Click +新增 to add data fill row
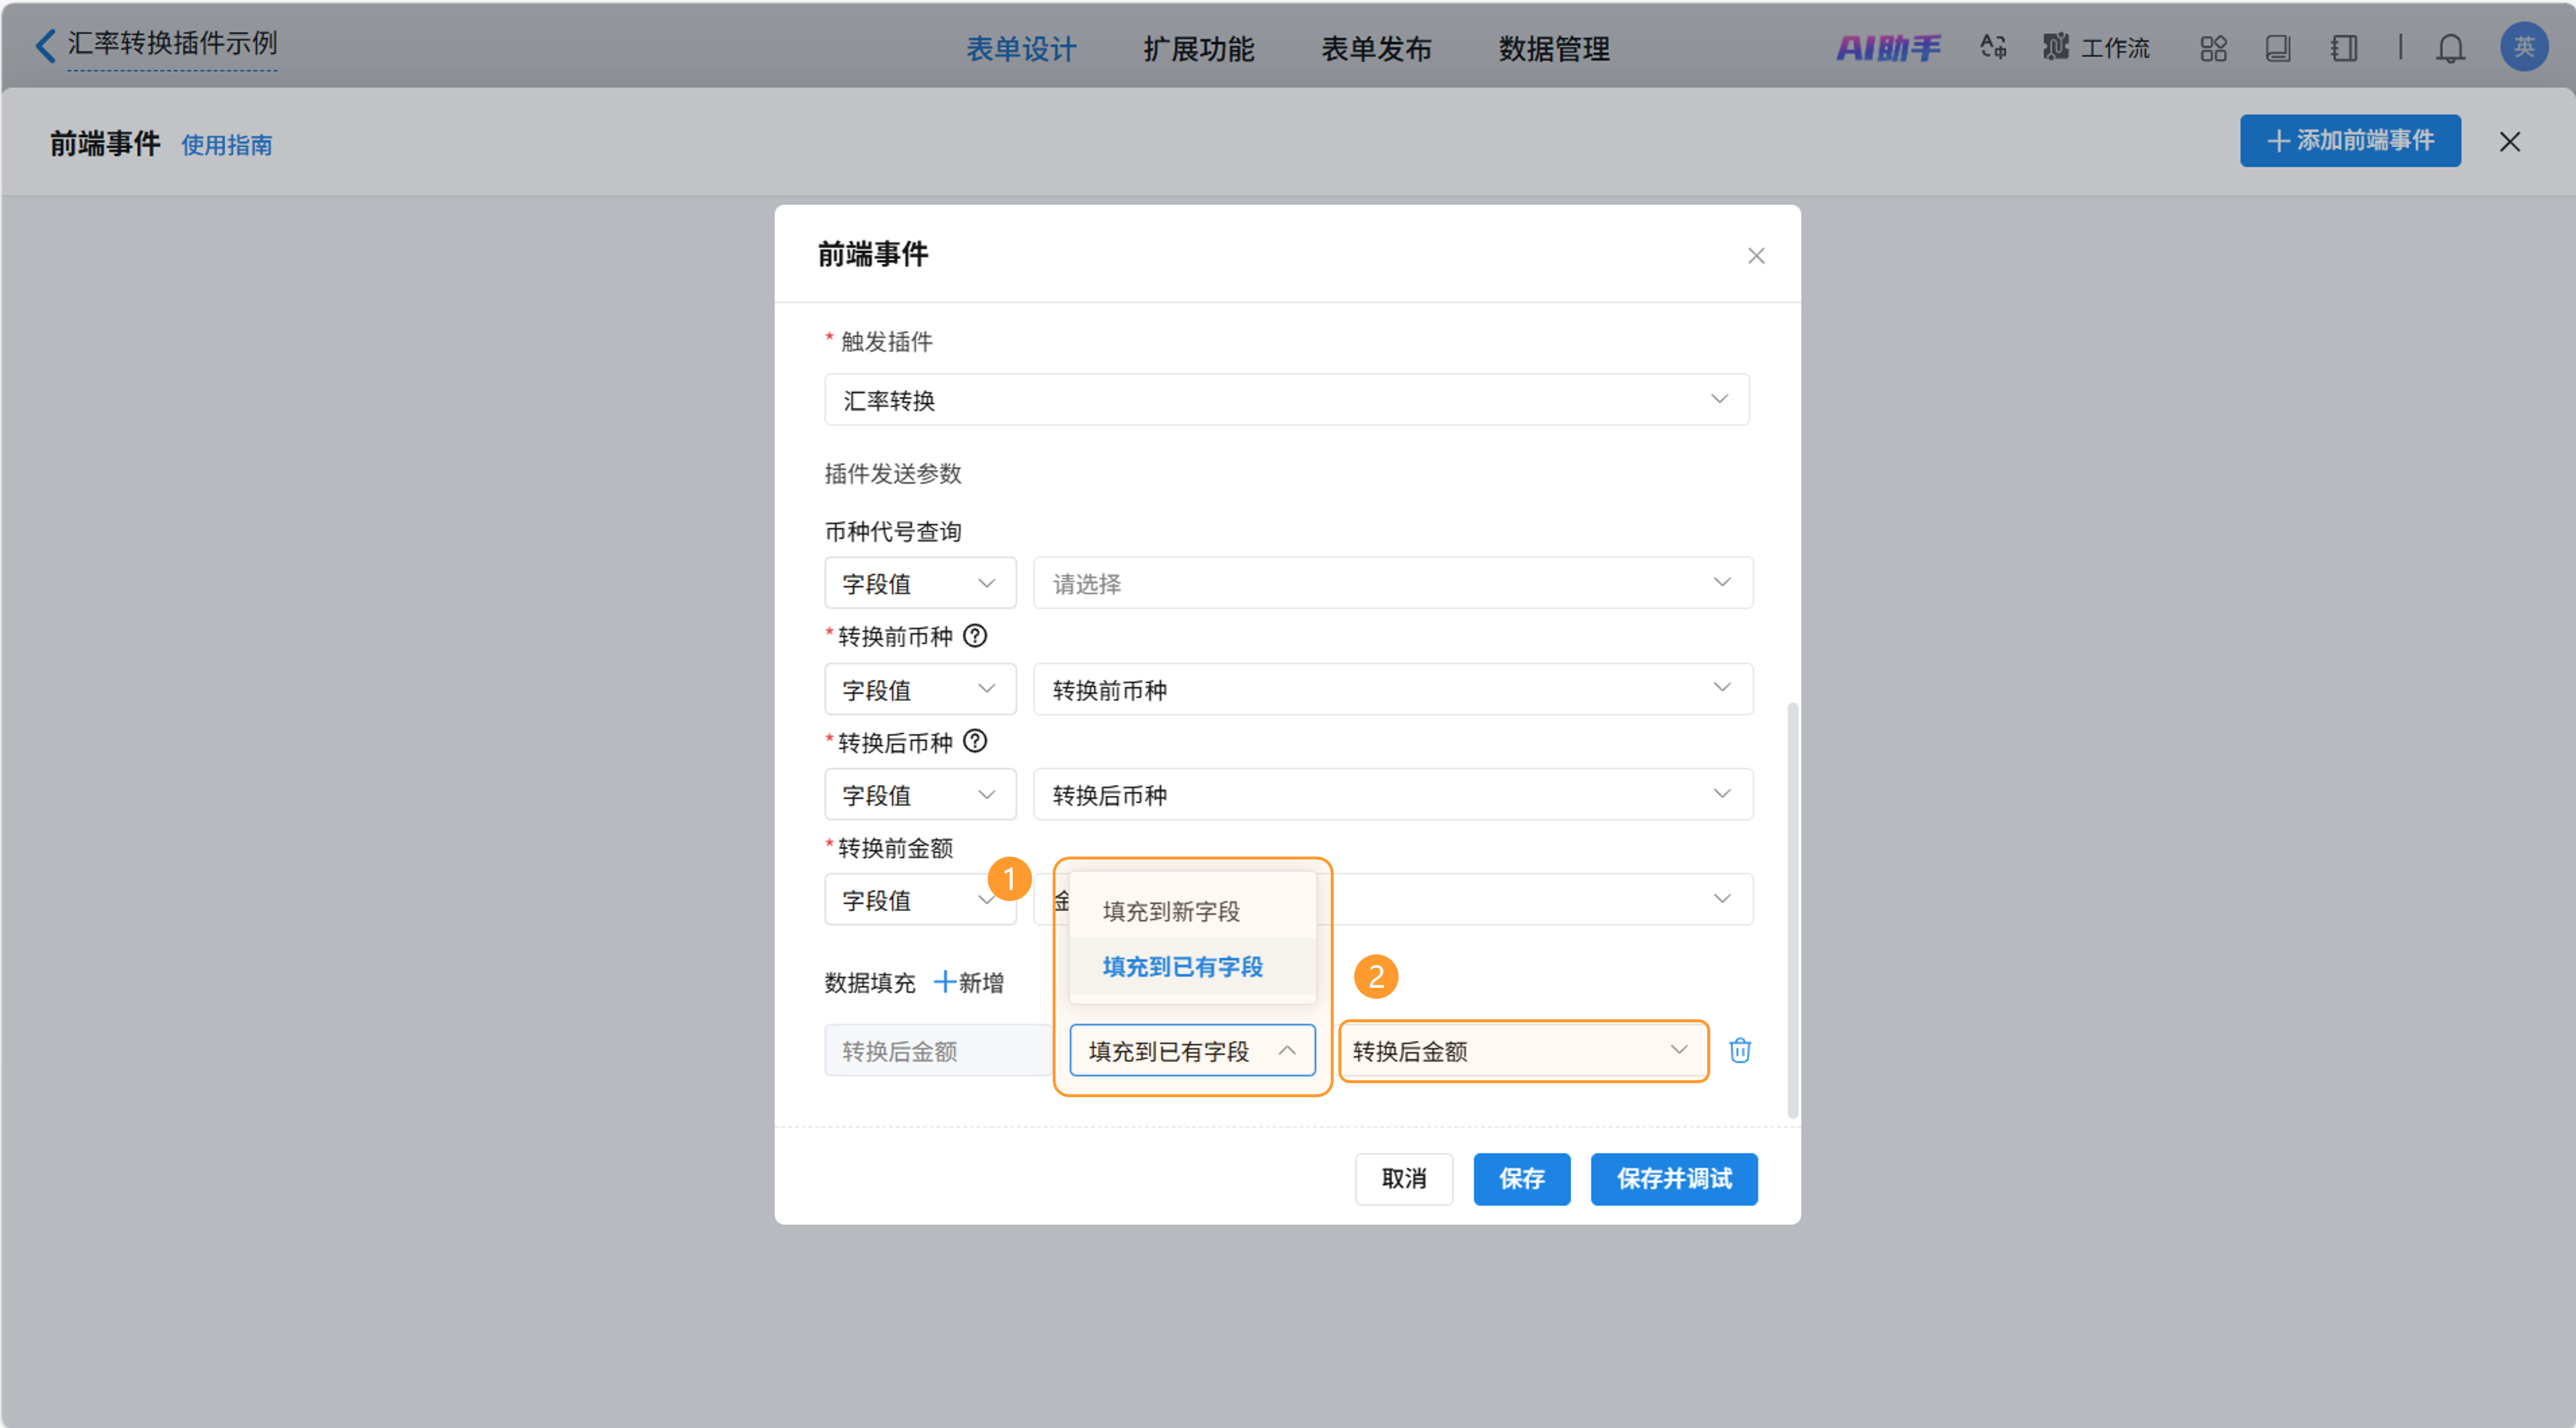 coord(968,982)
